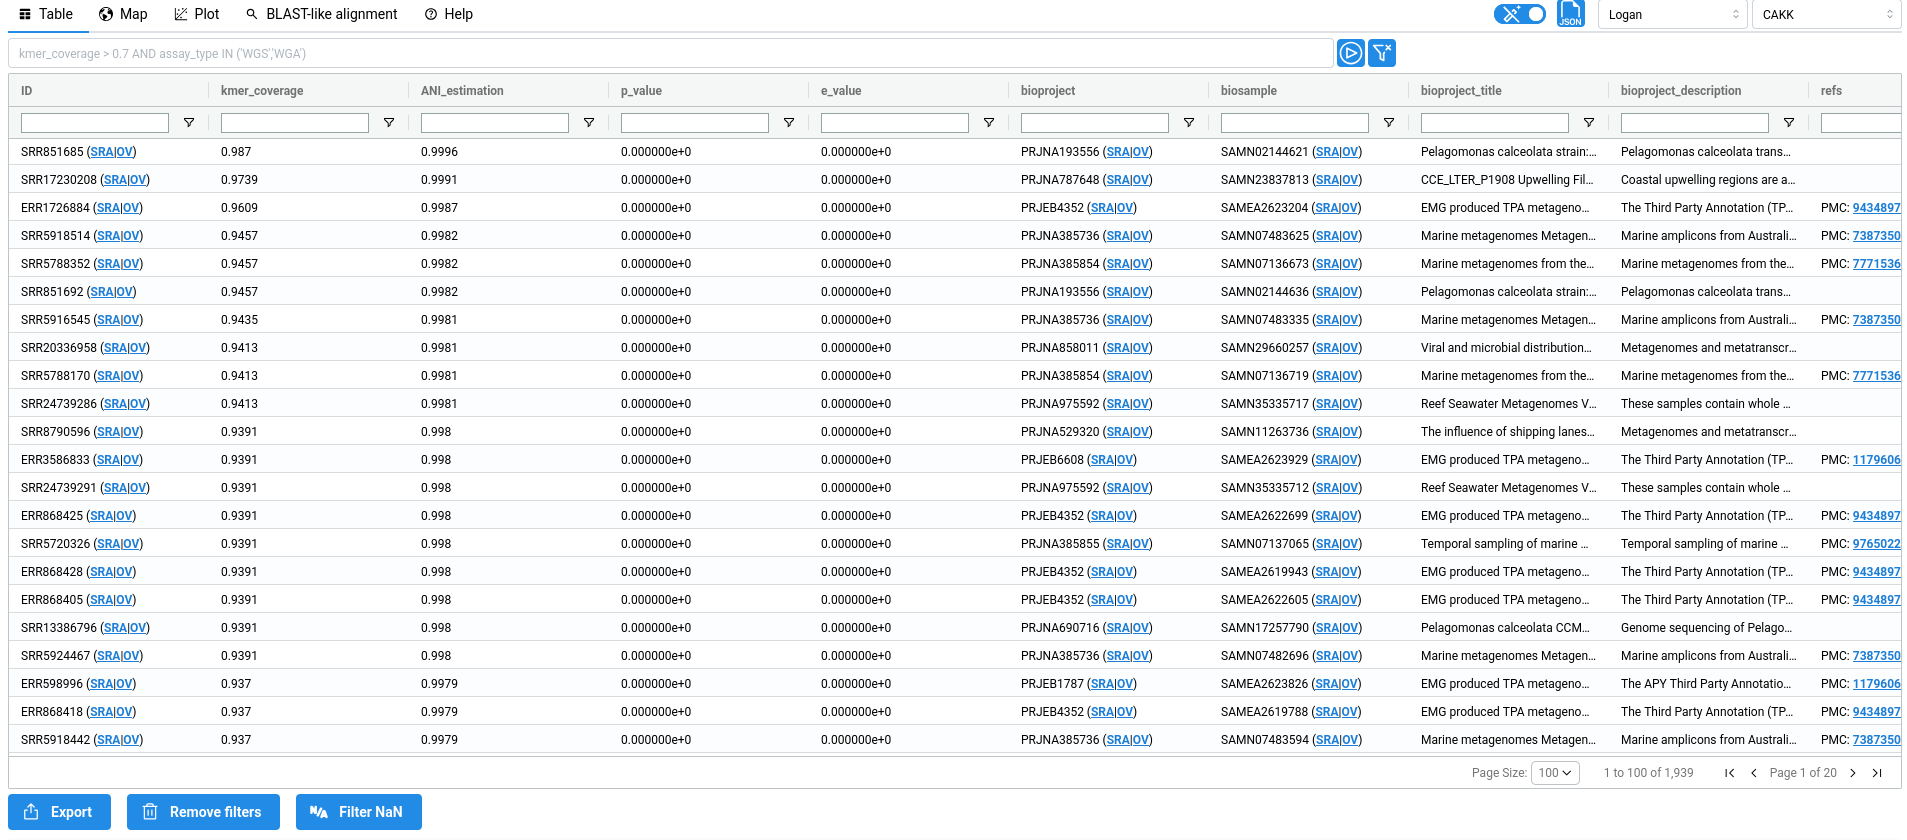The height and width of the screenshot is (840, 1907).
Task: Open filter menu for kmer_coverage column
Action: 389,123
